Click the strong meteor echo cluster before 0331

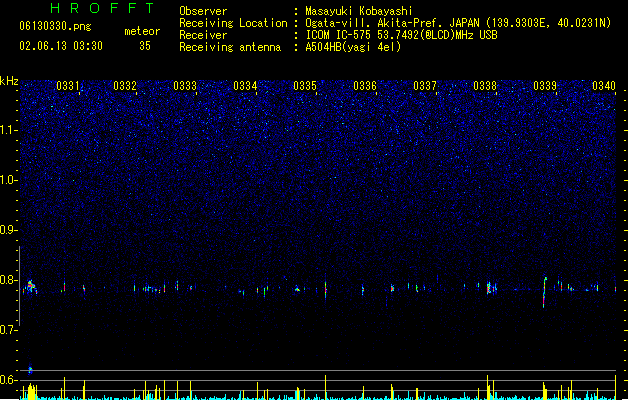(31, 287)
